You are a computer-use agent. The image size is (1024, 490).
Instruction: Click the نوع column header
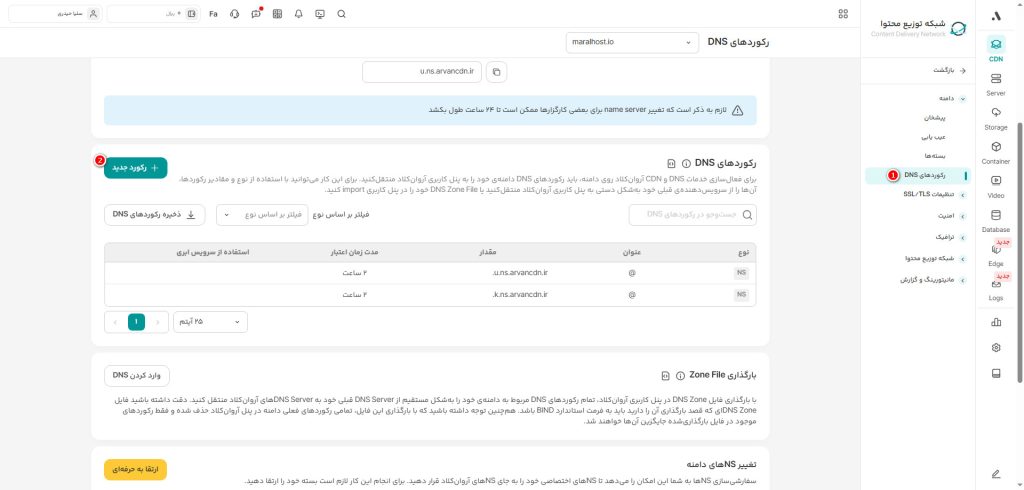point(743,252)
